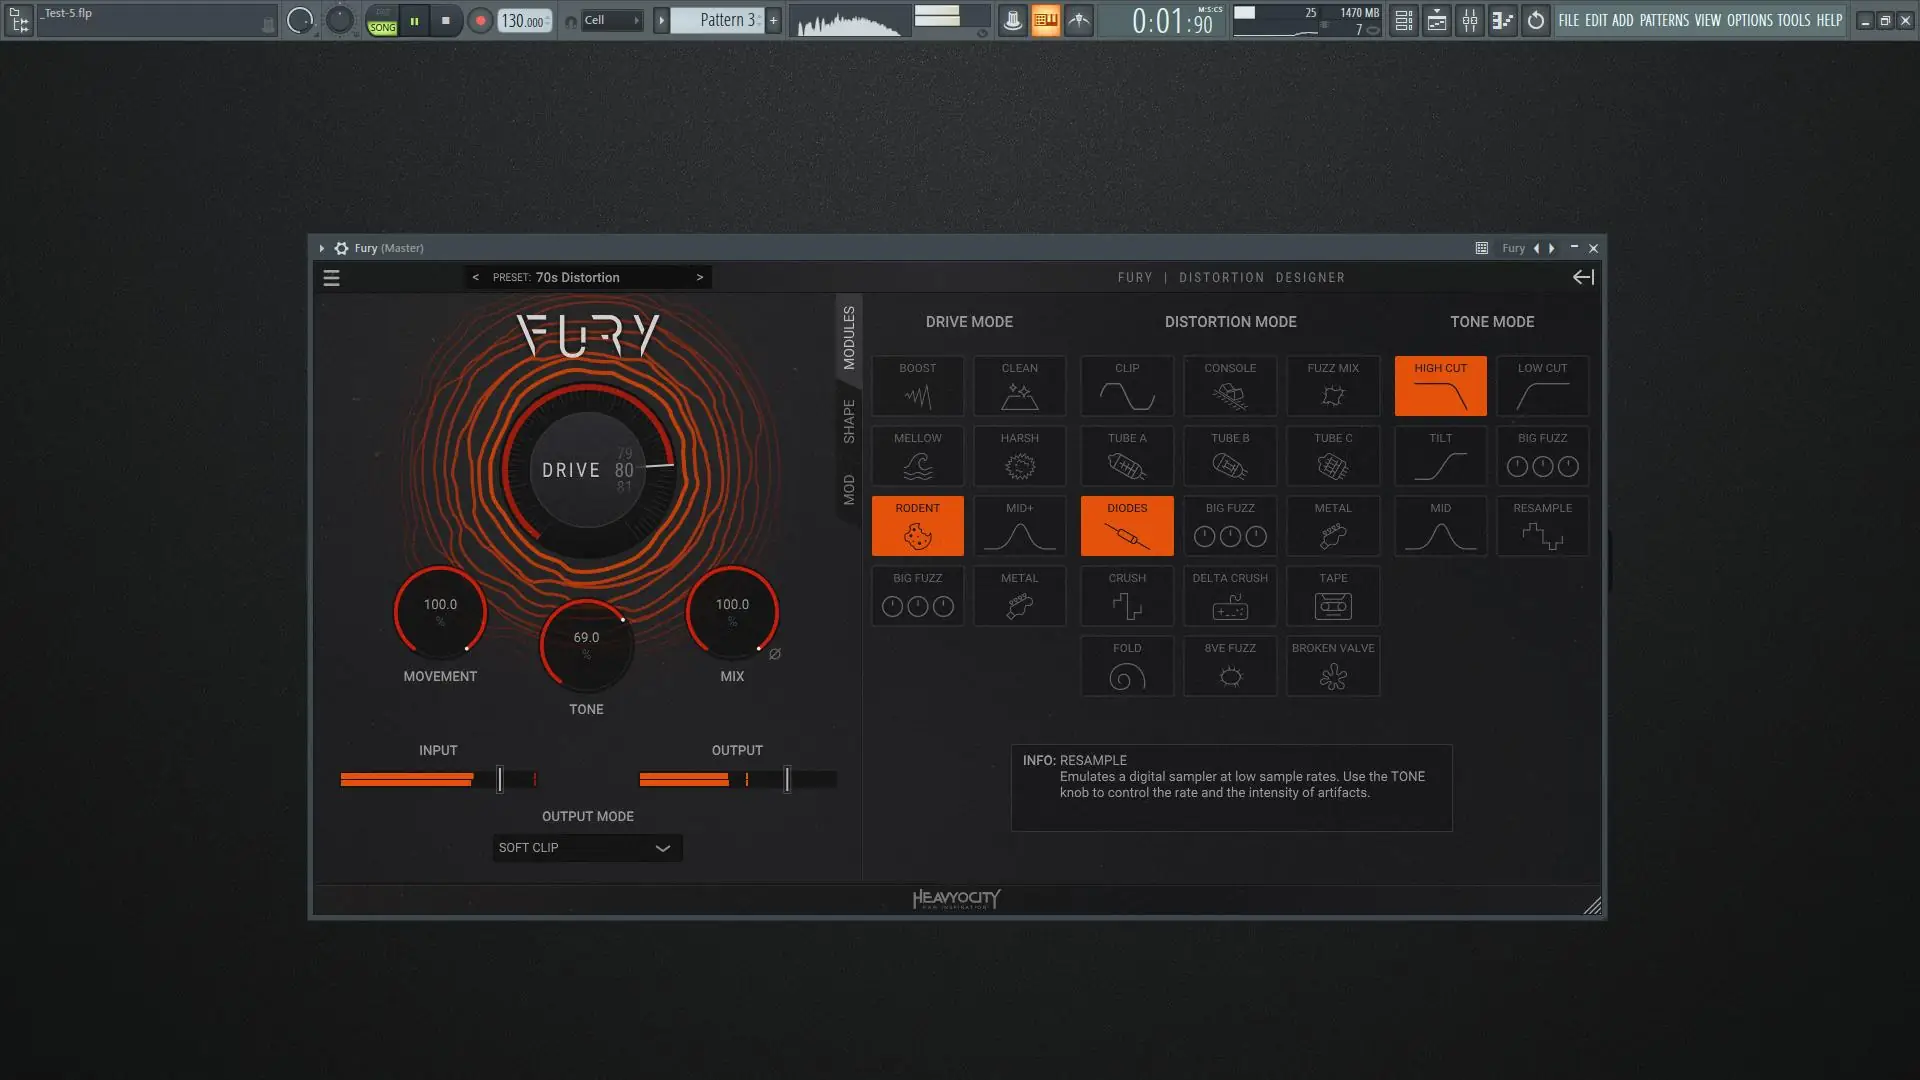Switch to the Shape tab
The width and height of the screenshot is (1920, 1080).
[x=849, y=421]
